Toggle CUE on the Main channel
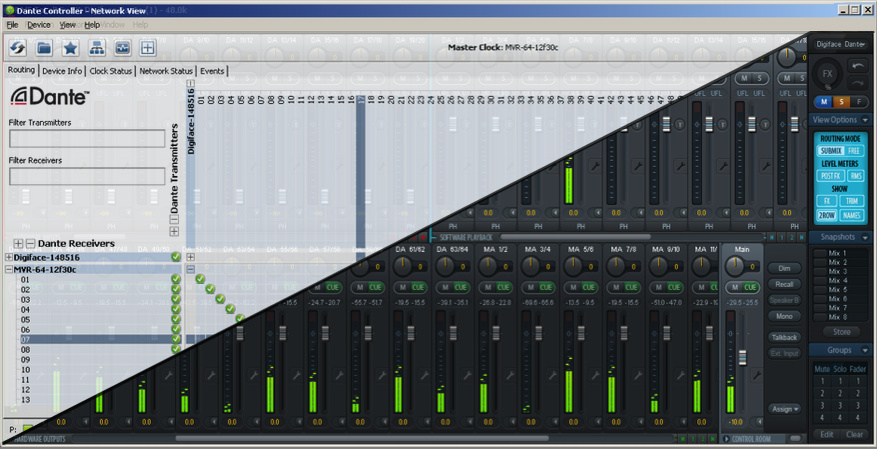877x449 pixels. [750, 287]
